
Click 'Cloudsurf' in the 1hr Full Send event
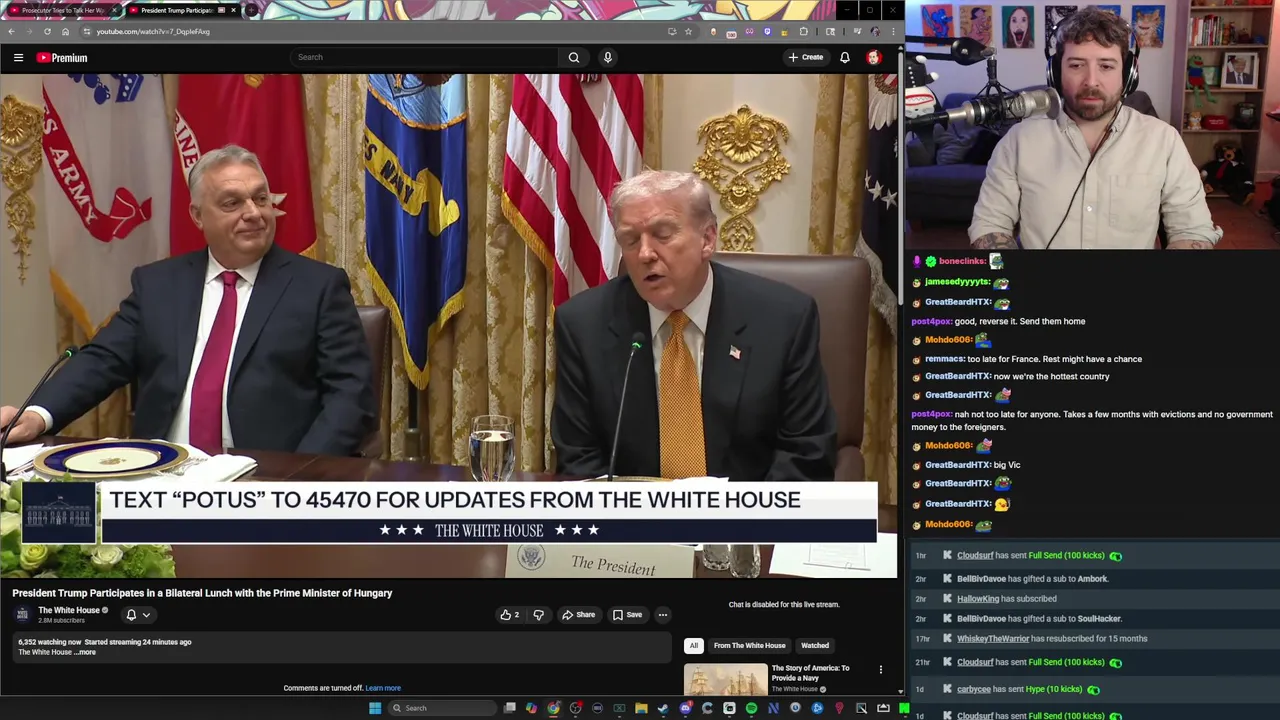click(975, 556)
